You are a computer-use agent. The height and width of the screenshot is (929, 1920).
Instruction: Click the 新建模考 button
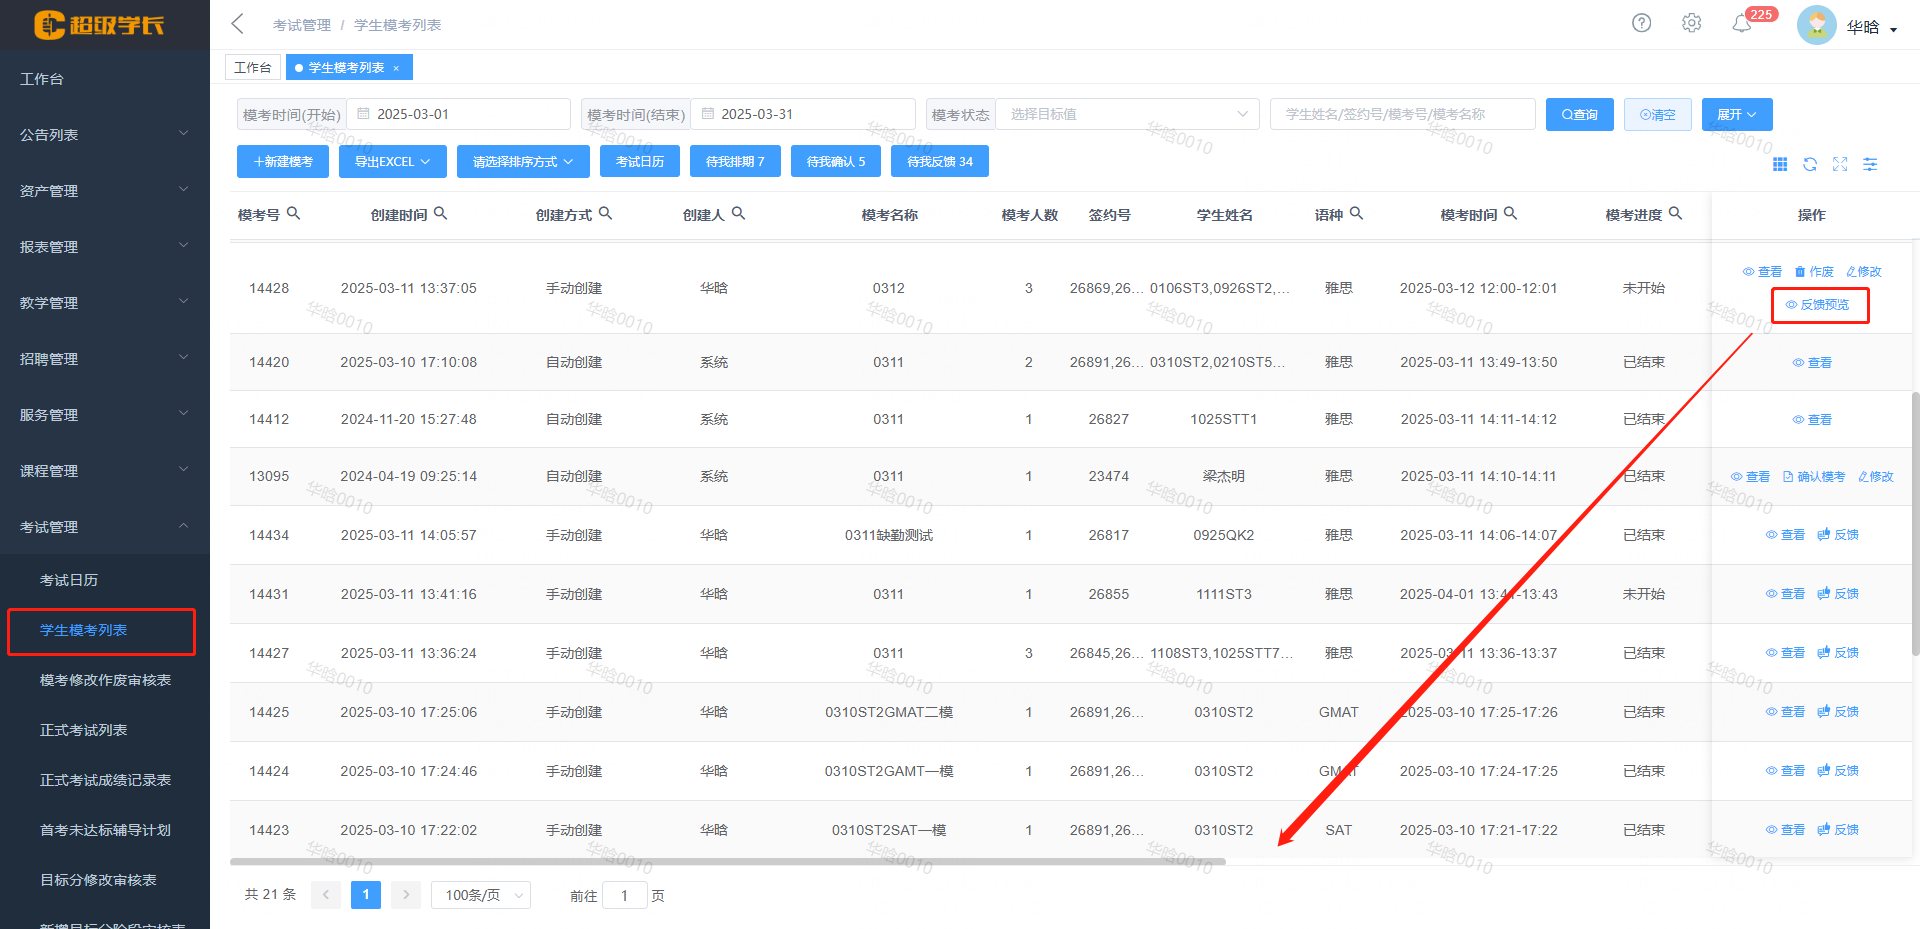[x=283, y=162]
